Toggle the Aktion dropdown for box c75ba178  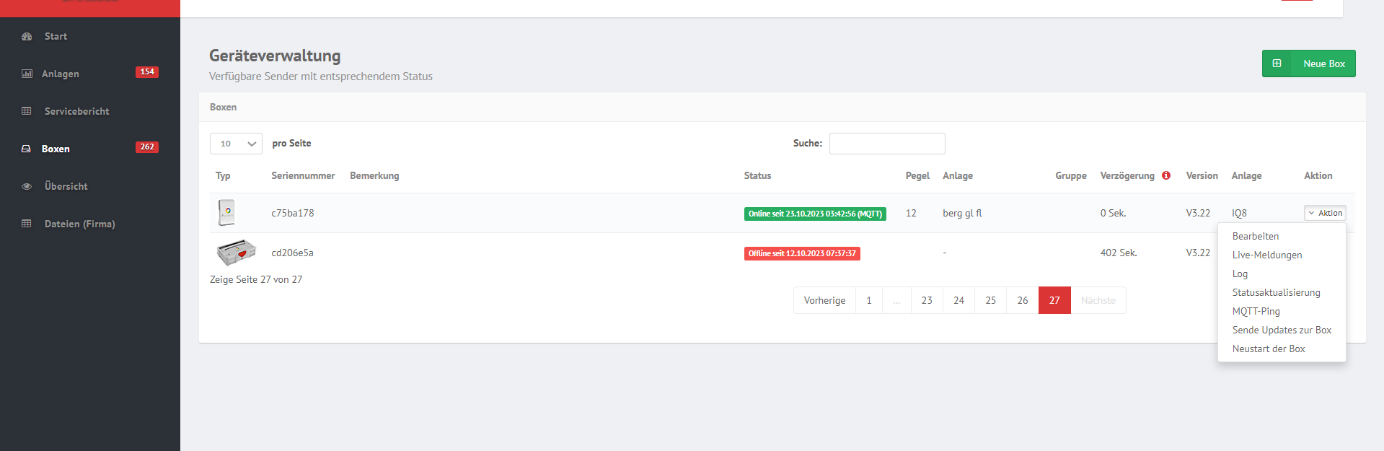tap(1325, 213)
